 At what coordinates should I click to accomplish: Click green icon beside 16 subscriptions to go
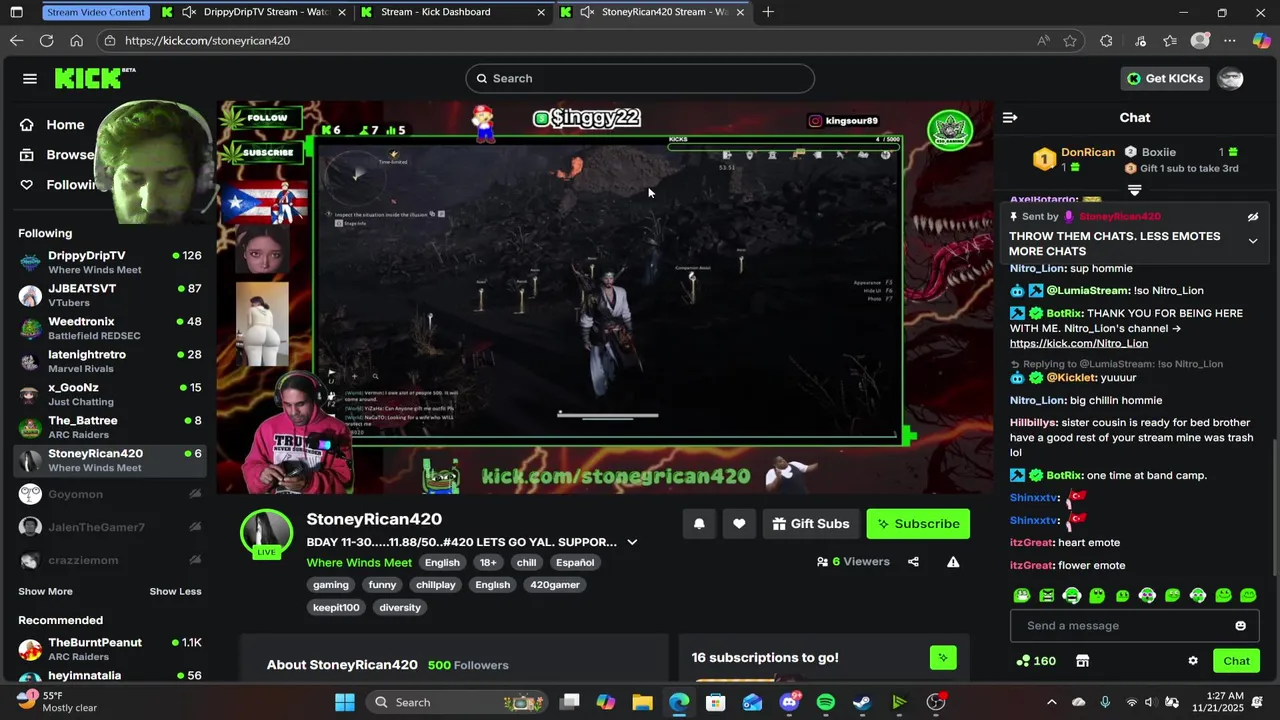click(x=942, y=657)
